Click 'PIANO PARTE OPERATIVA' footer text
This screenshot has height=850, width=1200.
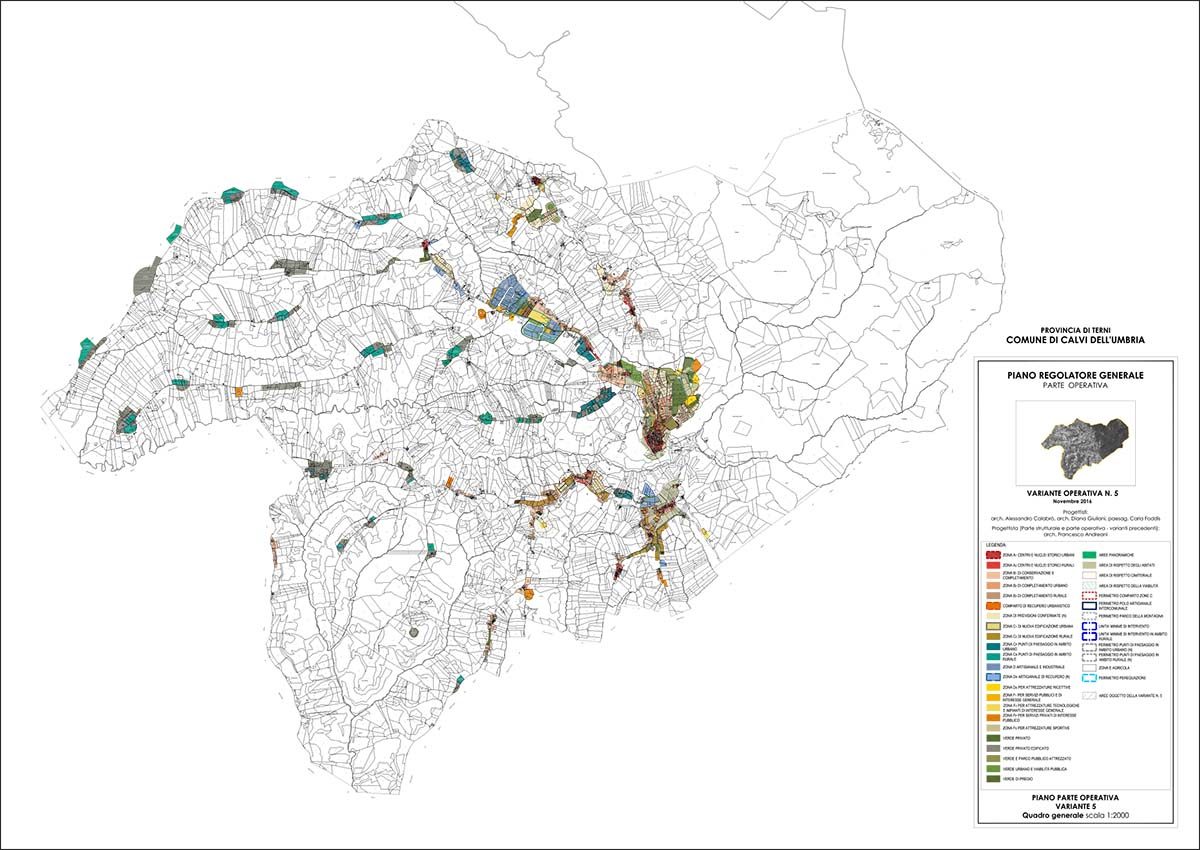click(x=1076, y=797)
